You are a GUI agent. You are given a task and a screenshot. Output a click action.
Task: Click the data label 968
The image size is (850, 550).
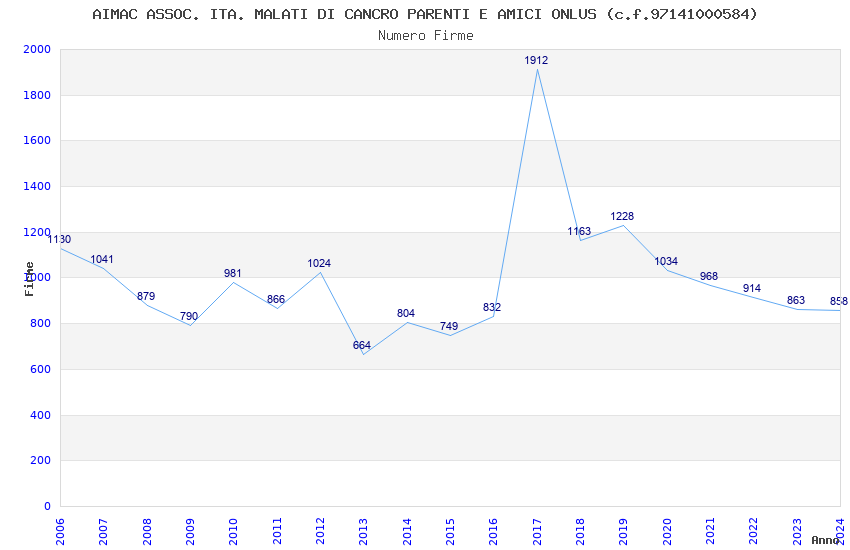[709, 276]
